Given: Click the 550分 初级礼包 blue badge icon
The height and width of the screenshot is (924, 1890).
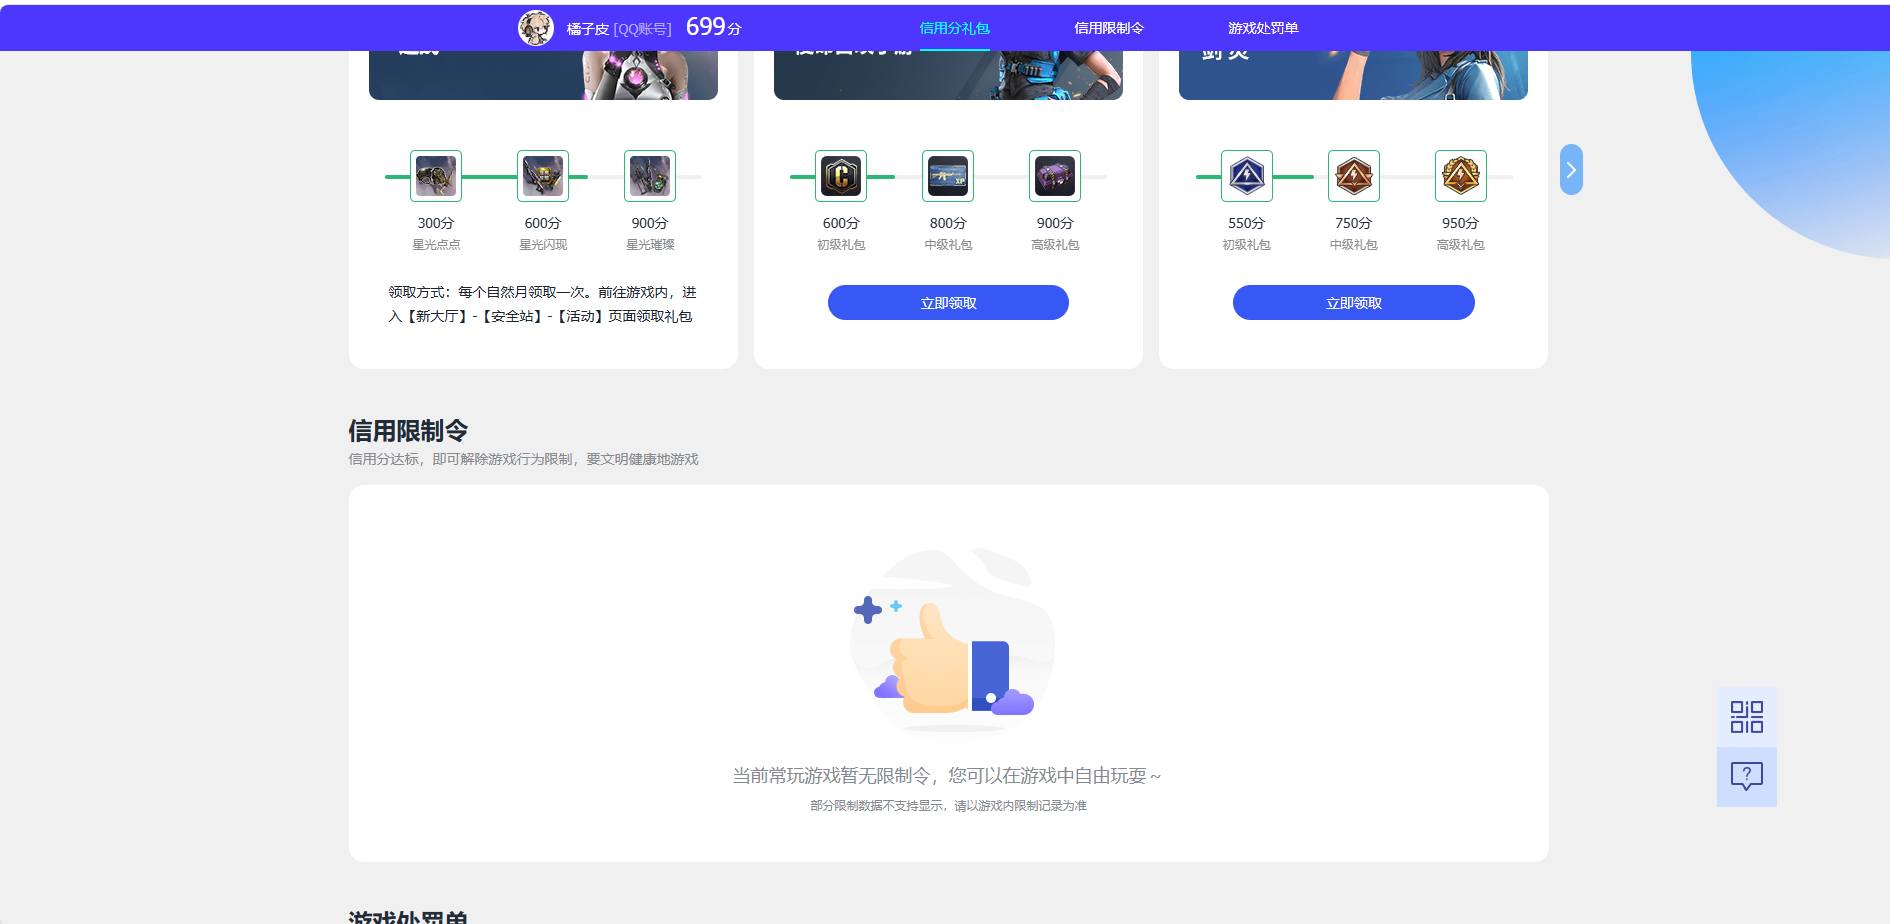Looking at the screenshot, I should click(1247, 176).
